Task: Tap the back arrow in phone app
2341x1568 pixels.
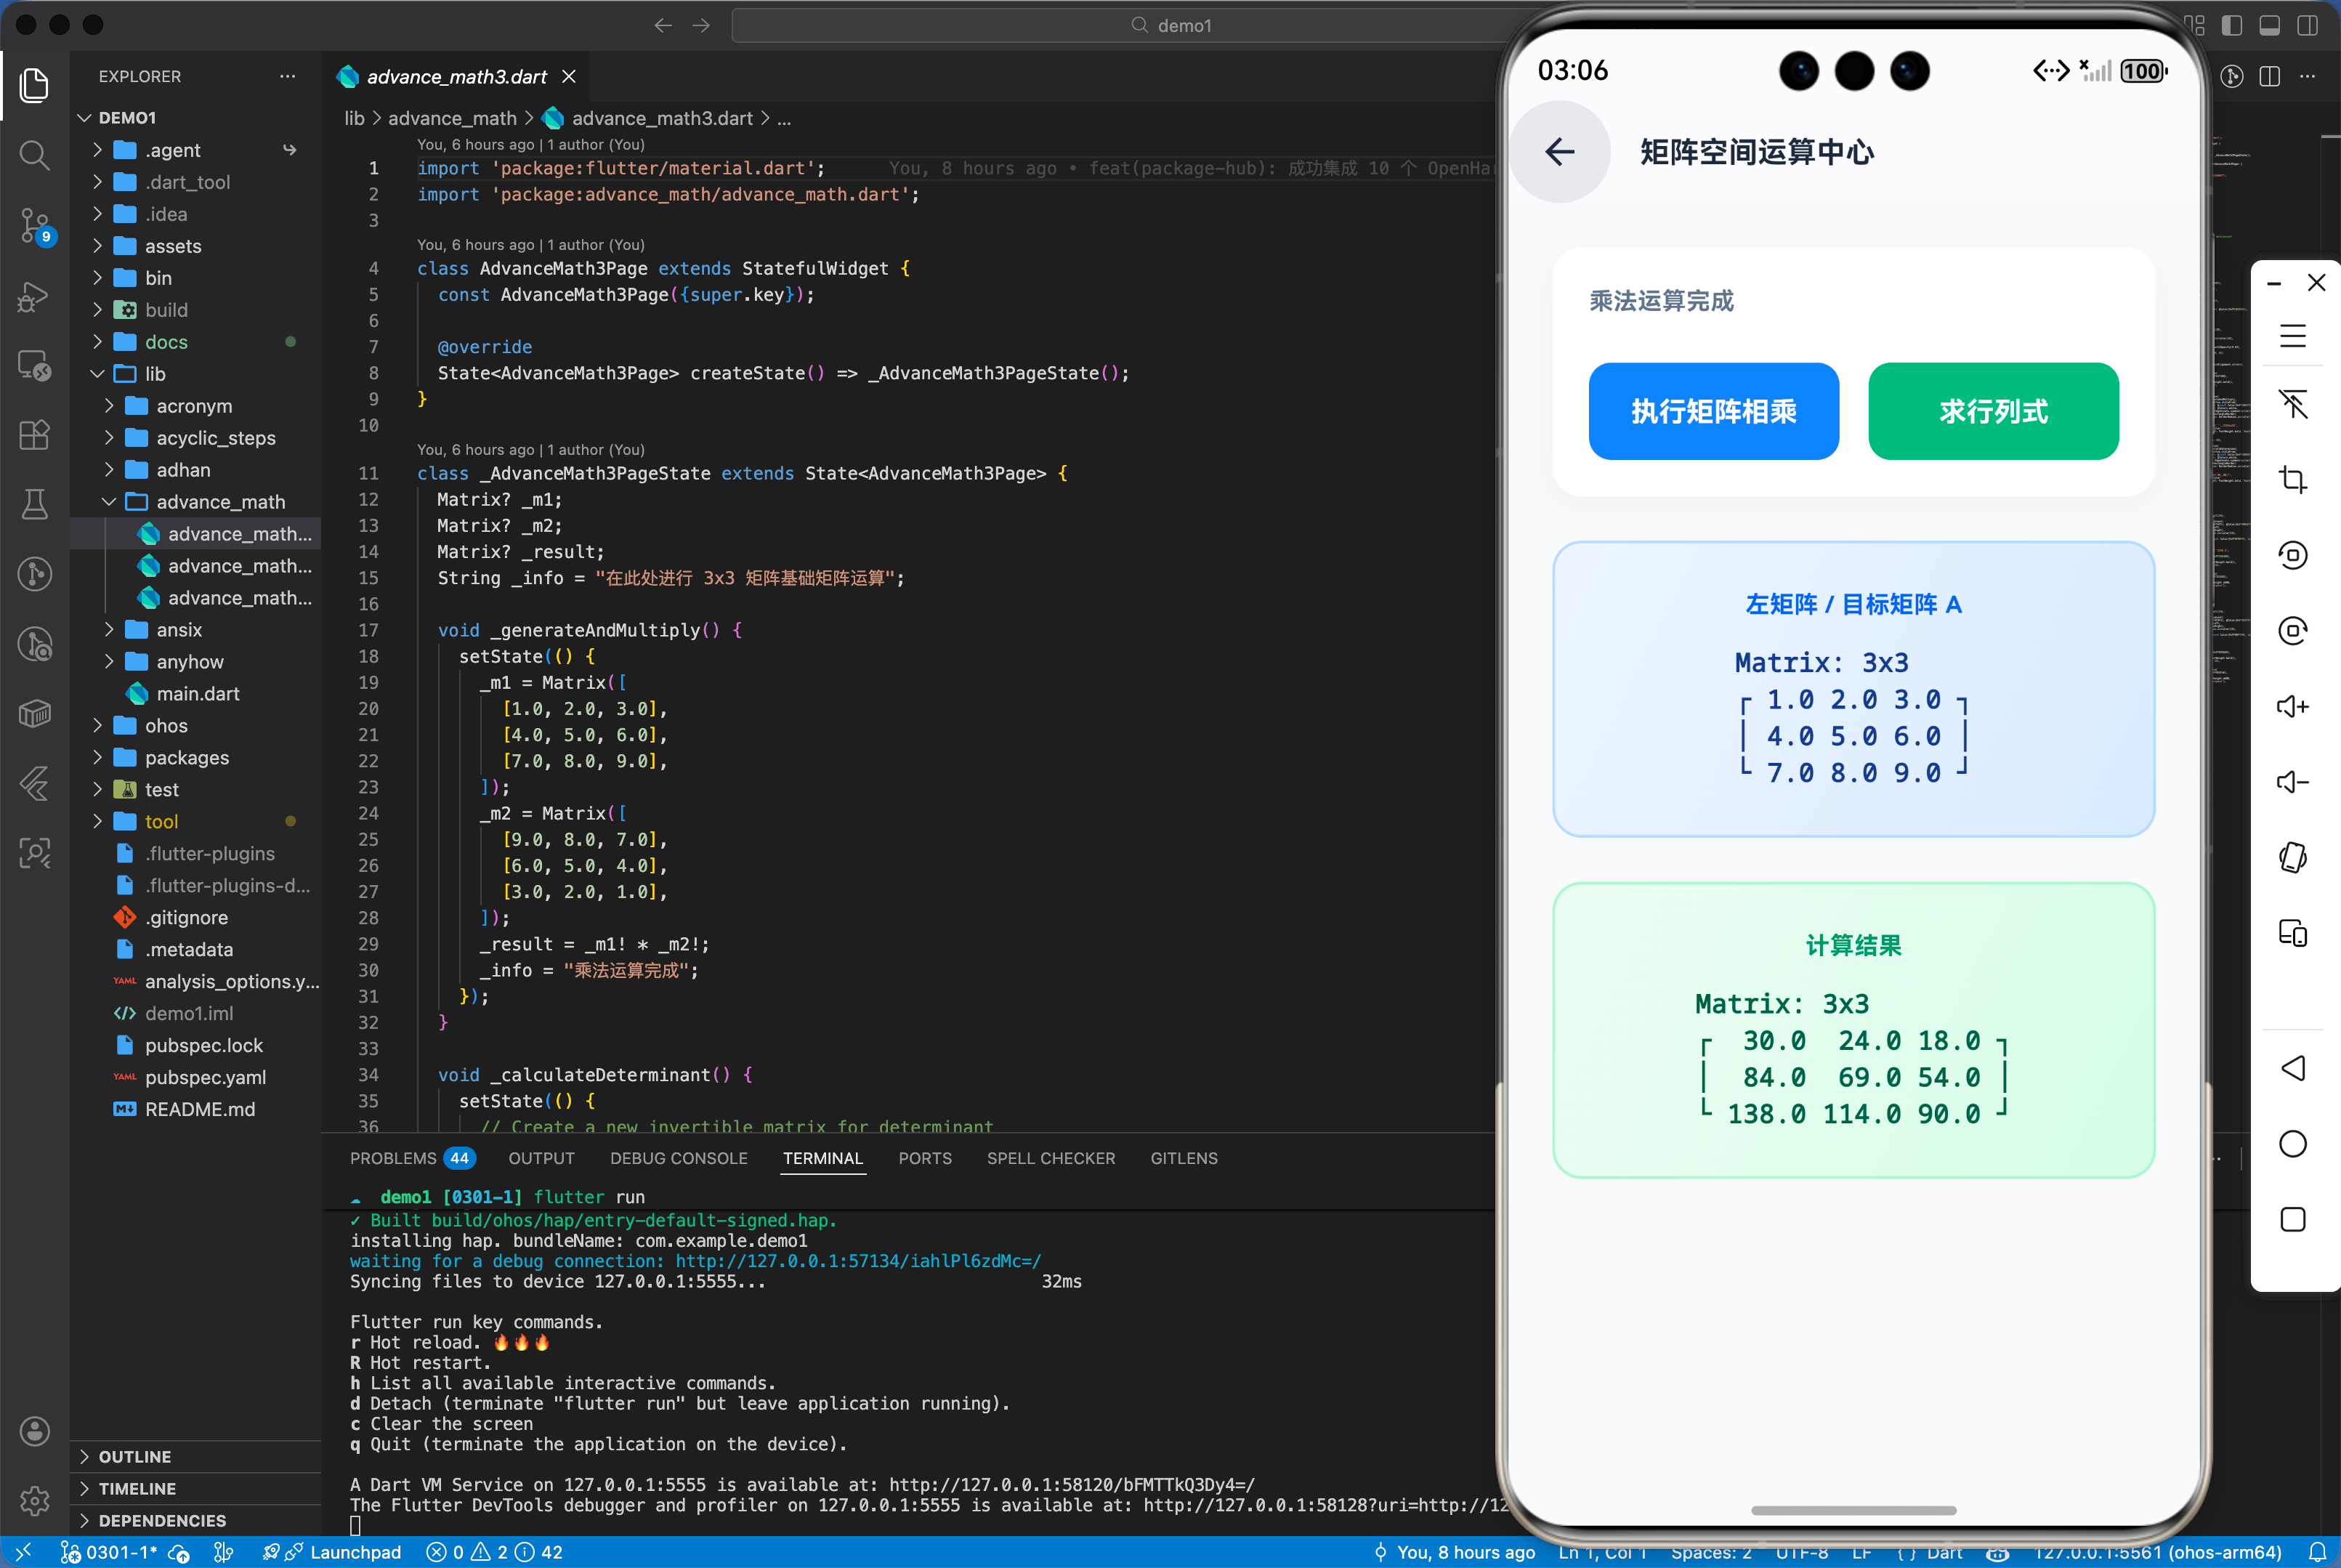Action: pyautogui.click(x=1559, y=152)
